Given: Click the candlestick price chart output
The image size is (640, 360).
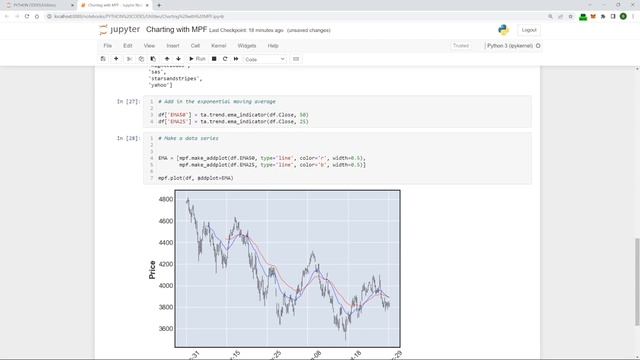Looking at the screenshot, I should (287, 269).
